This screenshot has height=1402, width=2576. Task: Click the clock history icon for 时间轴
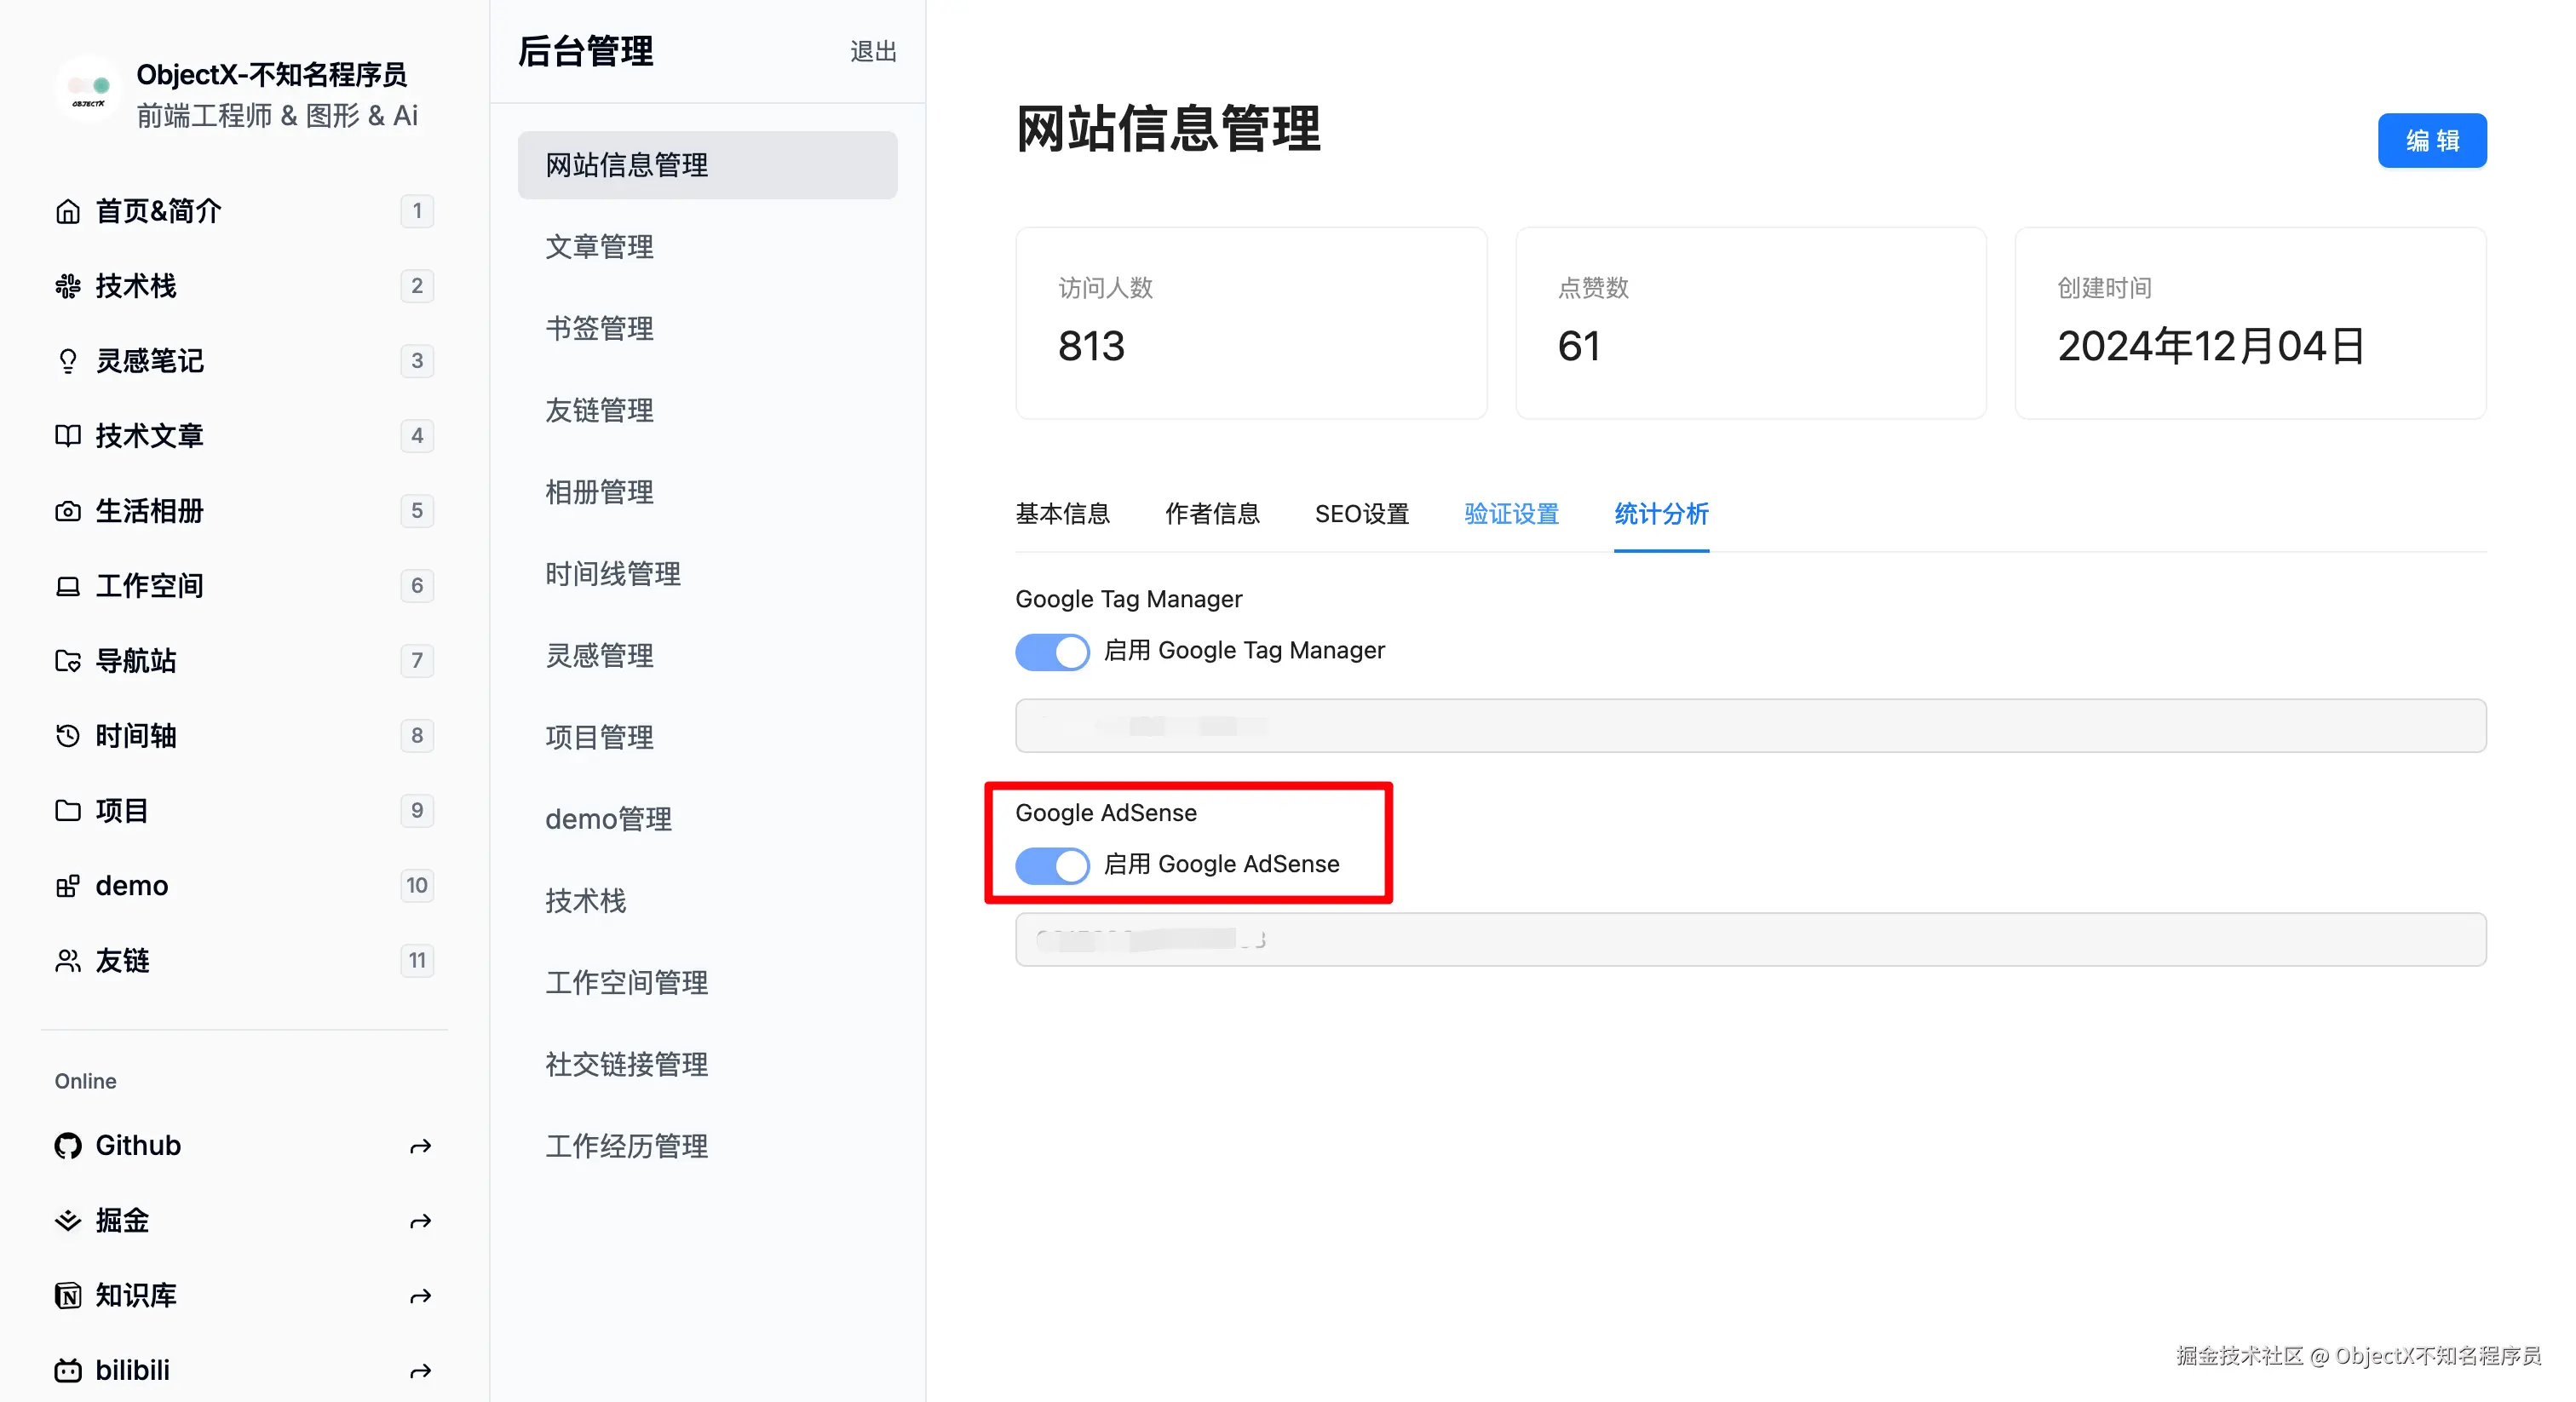[x=67, y=736]
